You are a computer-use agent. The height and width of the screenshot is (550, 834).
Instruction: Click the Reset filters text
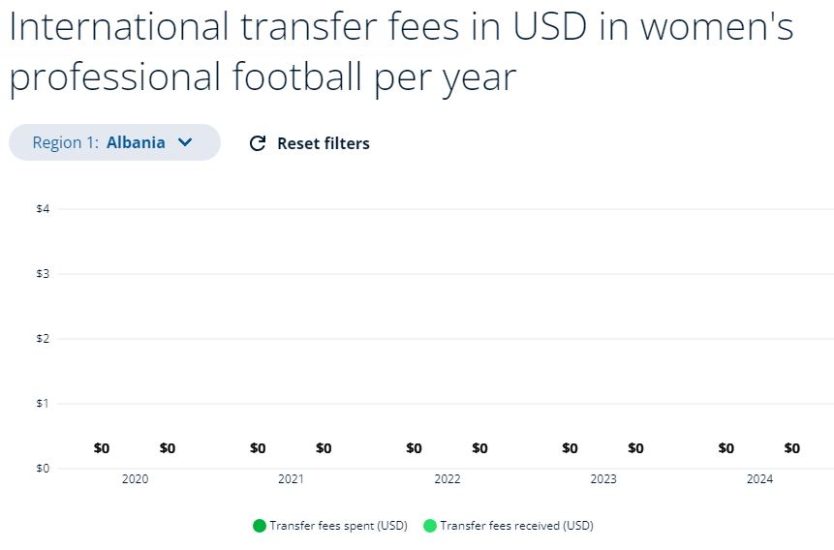pos(323,143)
